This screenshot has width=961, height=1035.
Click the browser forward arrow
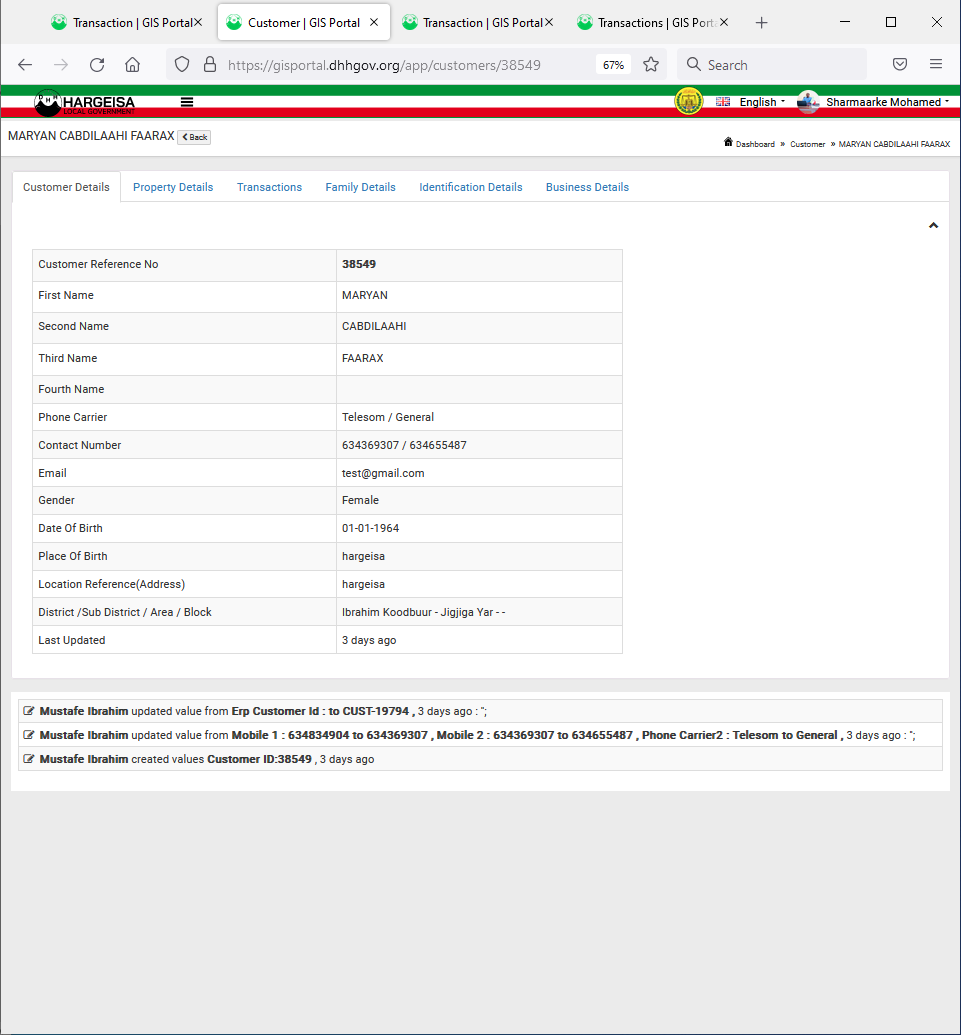point(61,65)
